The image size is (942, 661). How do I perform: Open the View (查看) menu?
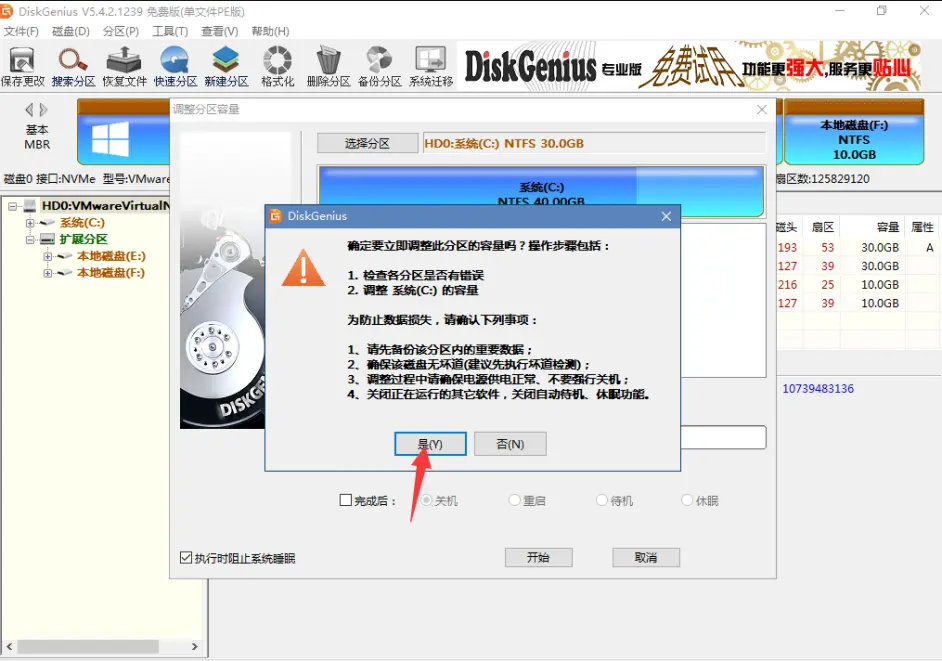[220, 31]
